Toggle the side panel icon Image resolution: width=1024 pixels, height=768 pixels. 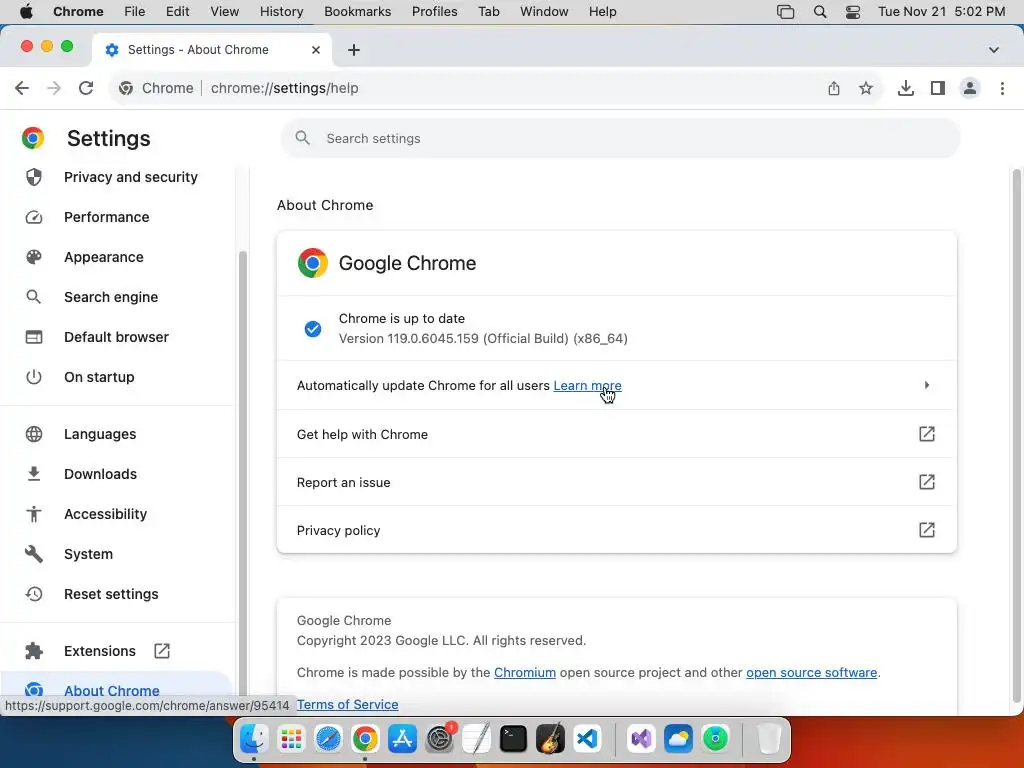click(938, 88)
